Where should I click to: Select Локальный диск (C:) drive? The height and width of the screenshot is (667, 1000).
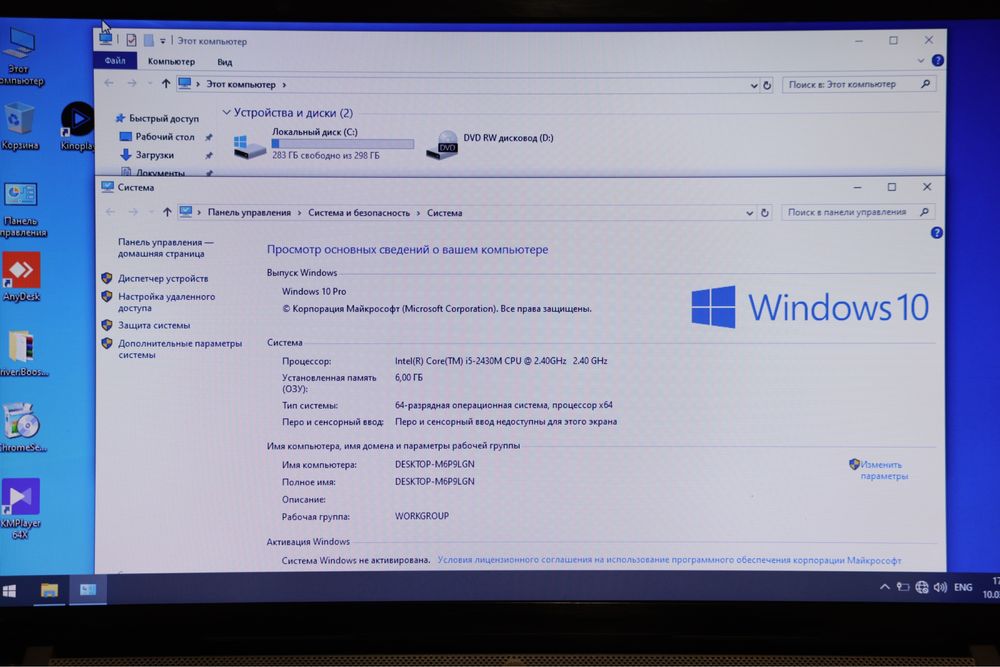322,143
